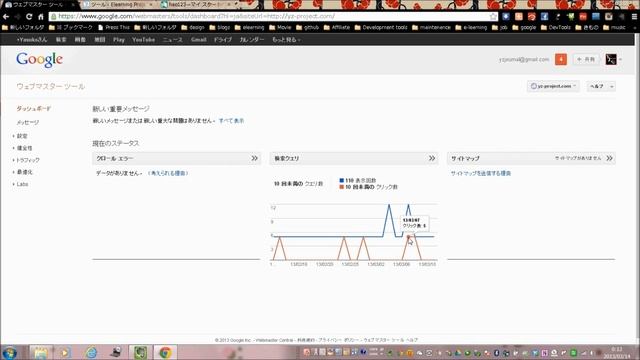The image size is (640, 360).
Task: Switch to the Elearning browser tab
Action: 118,4
